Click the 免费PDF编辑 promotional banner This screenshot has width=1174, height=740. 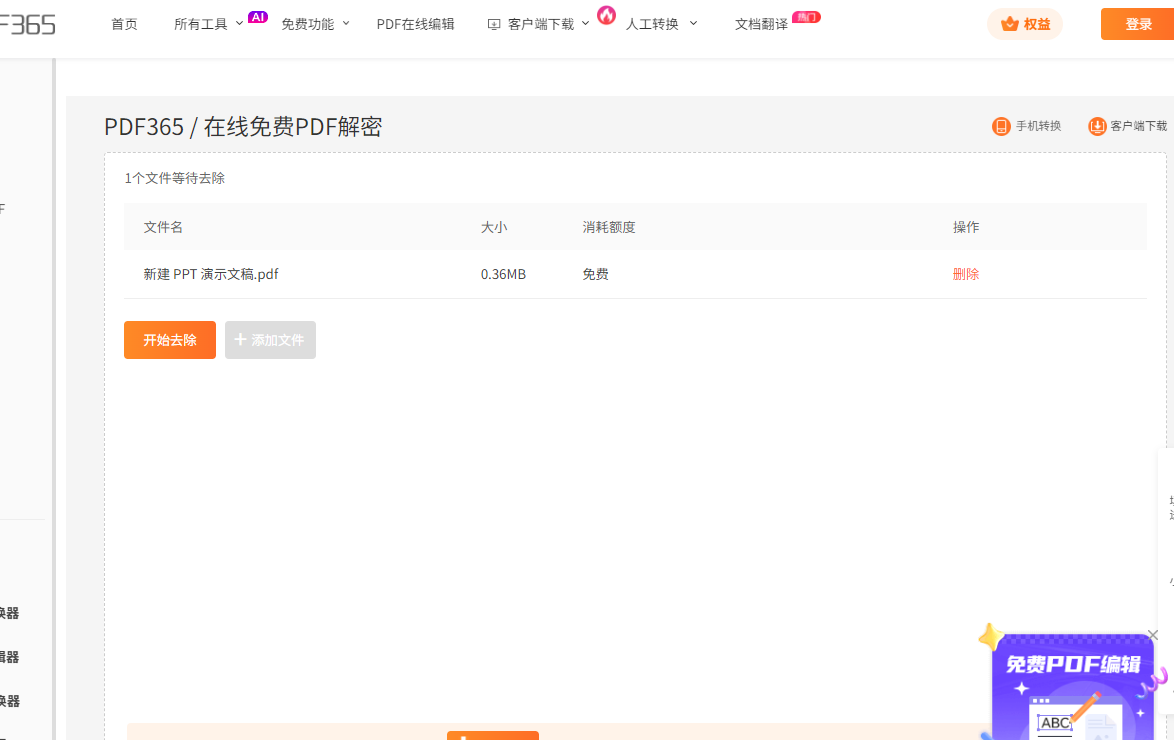click(1072, 690)
